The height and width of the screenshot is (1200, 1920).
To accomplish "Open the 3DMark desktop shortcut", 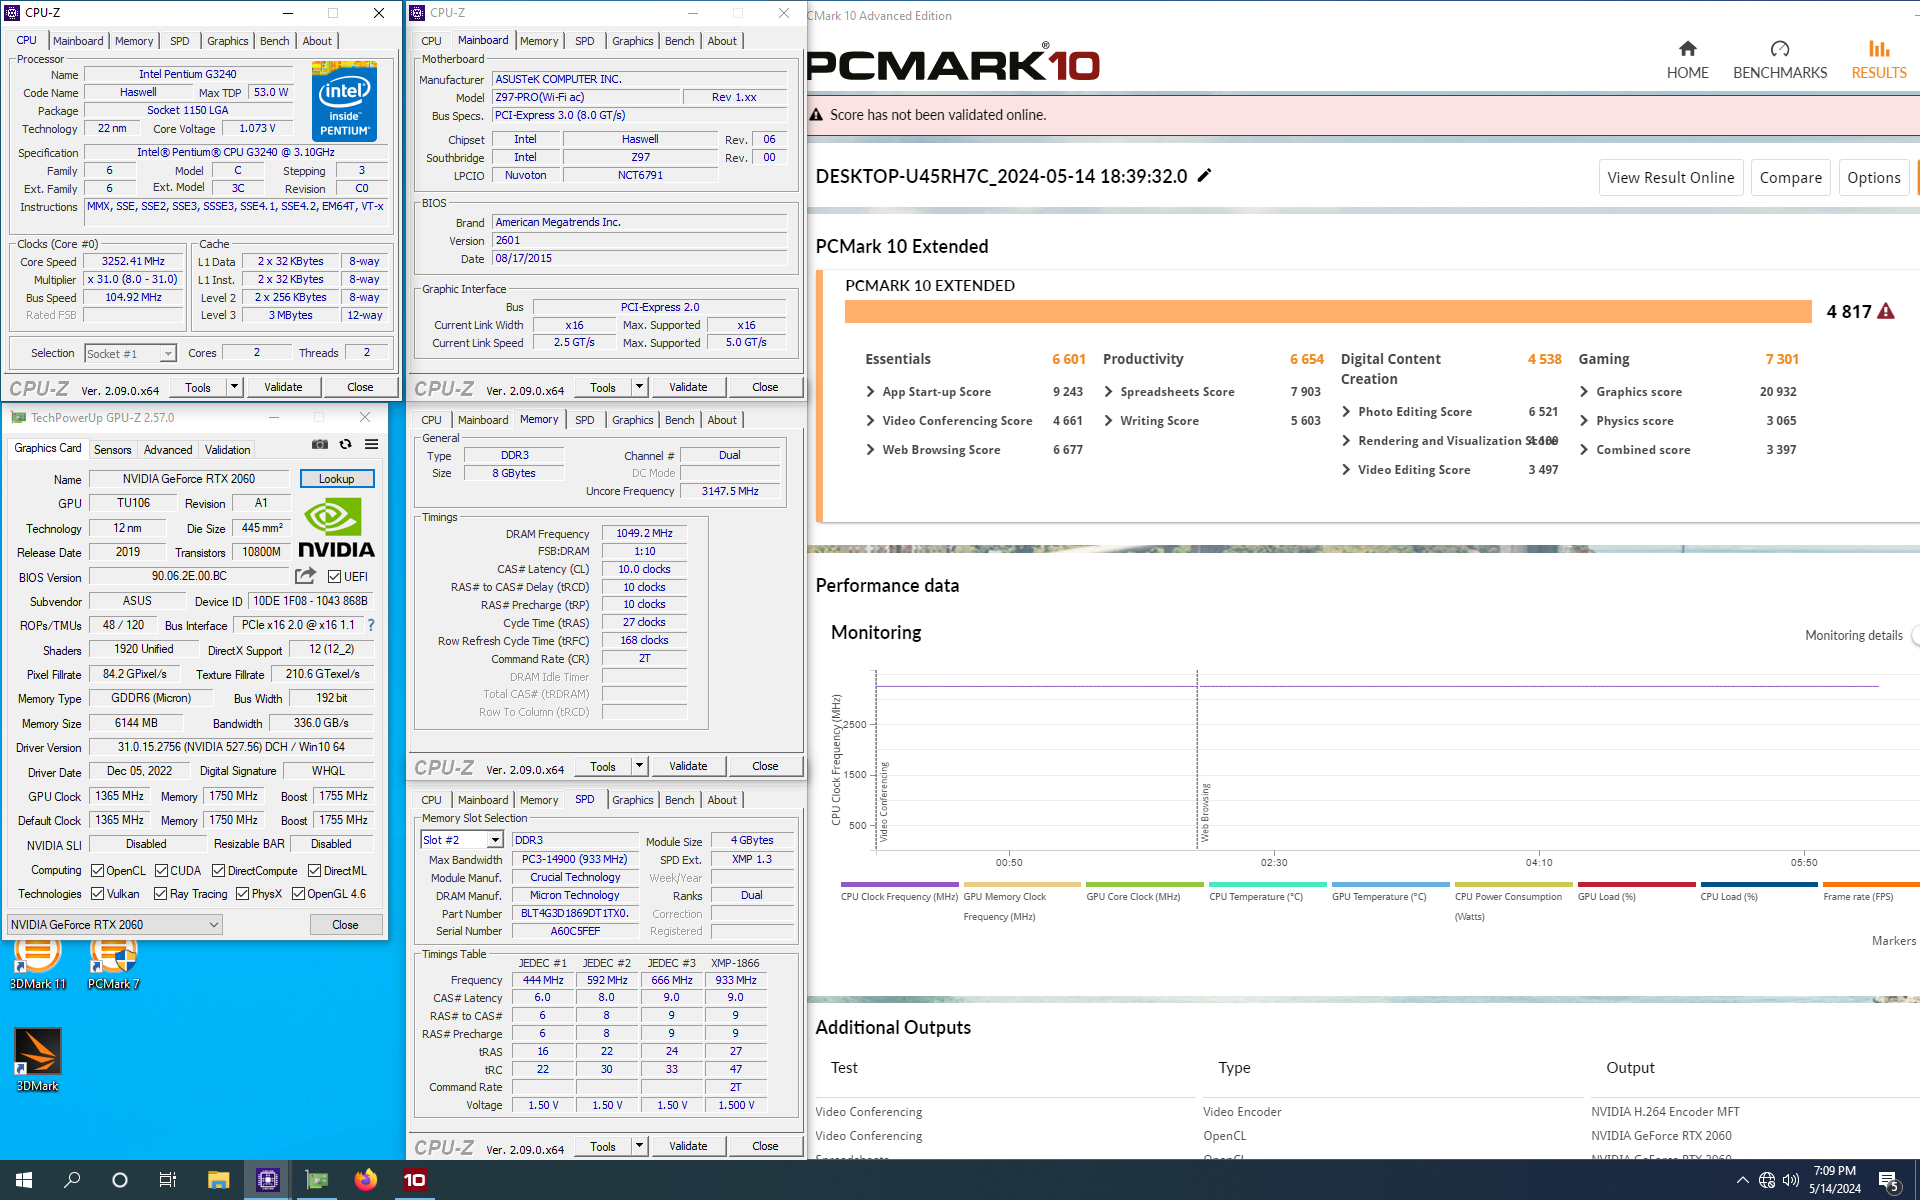I will [38, 1060].
